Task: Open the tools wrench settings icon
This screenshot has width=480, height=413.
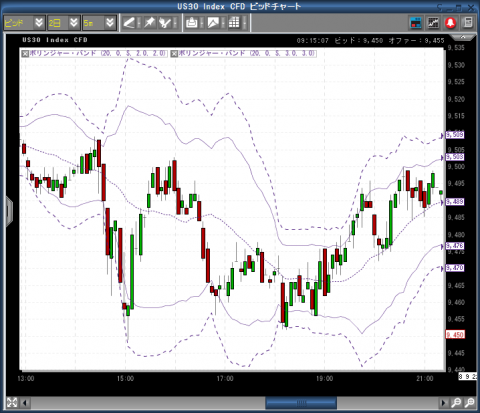Action: click(164, 23)
